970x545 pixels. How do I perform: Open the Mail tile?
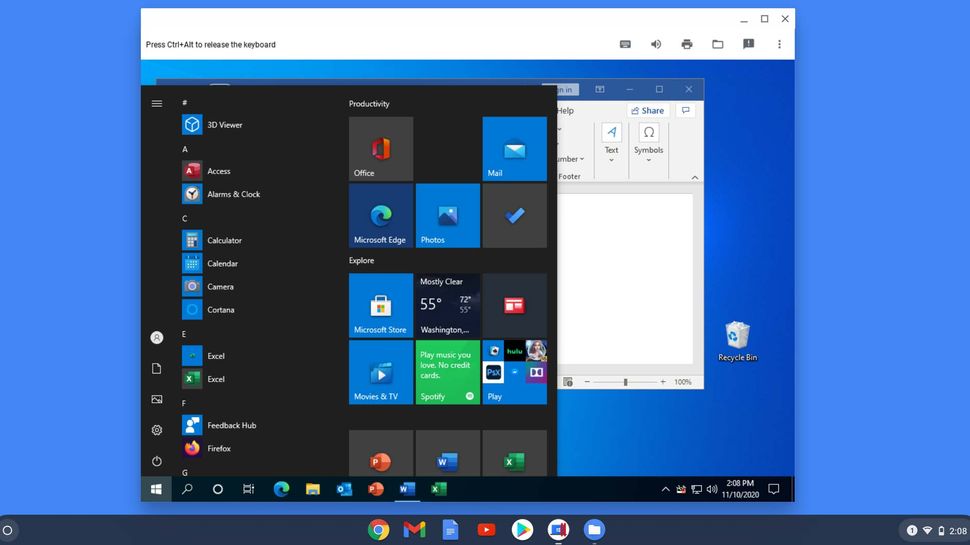click(x=515, y=149)
